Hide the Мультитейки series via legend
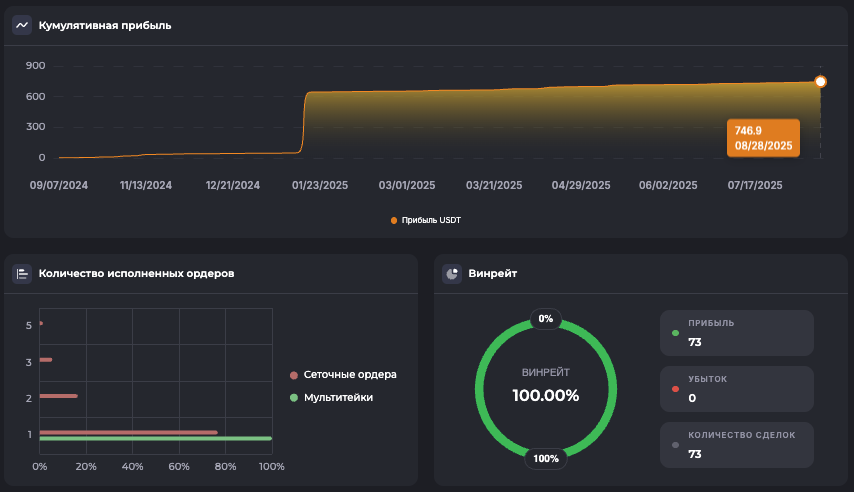Viewport: 854px width, 492px height. 338,398
